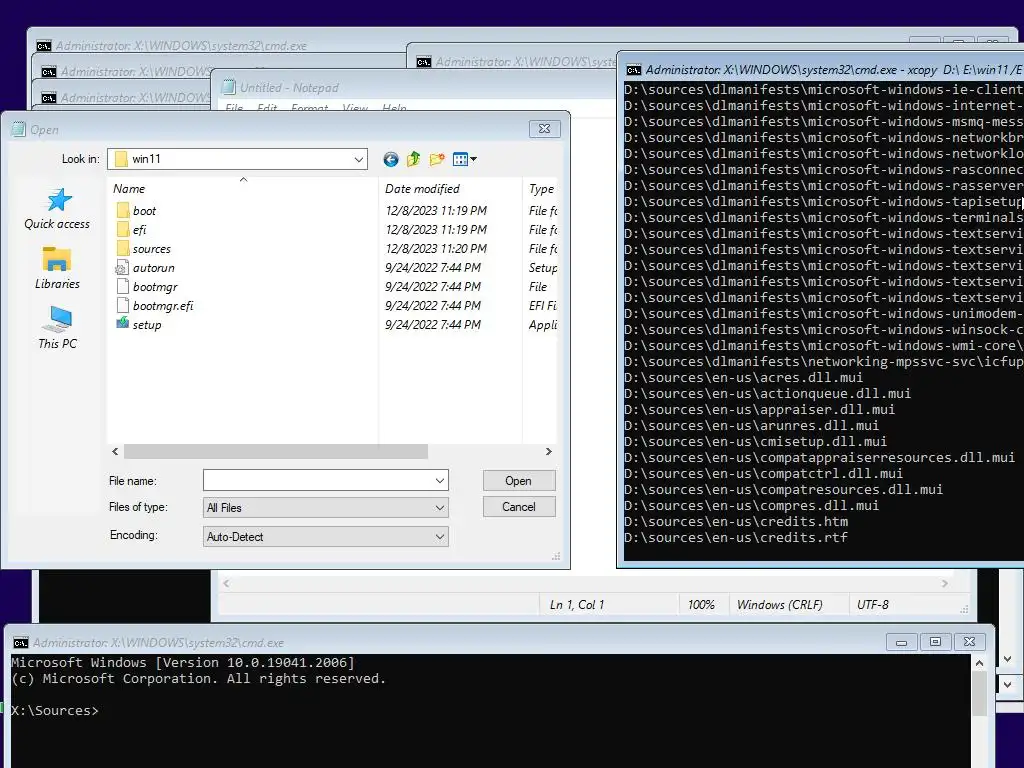This screenshot has height=768, width=1024.
Task: Click the Ln 1, Col 1 status entry
Action: 577,605
